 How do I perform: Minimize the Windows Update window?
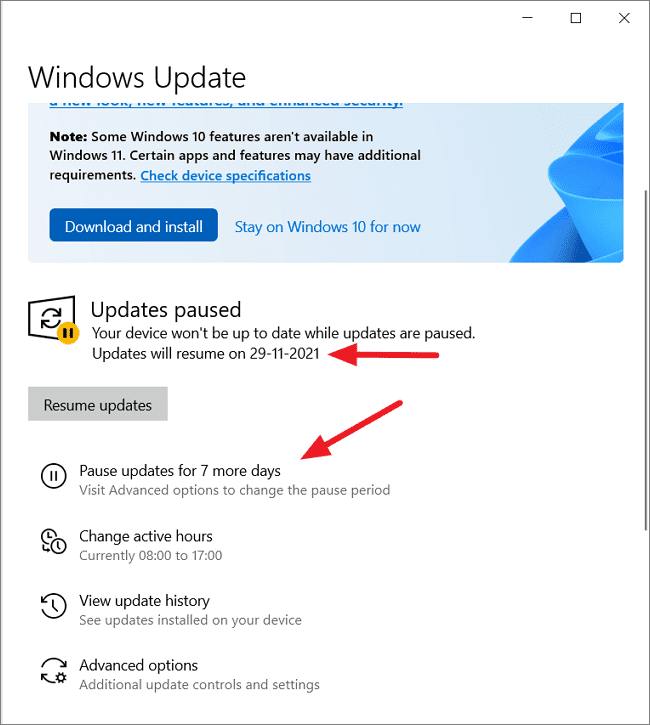click(527, 18)
